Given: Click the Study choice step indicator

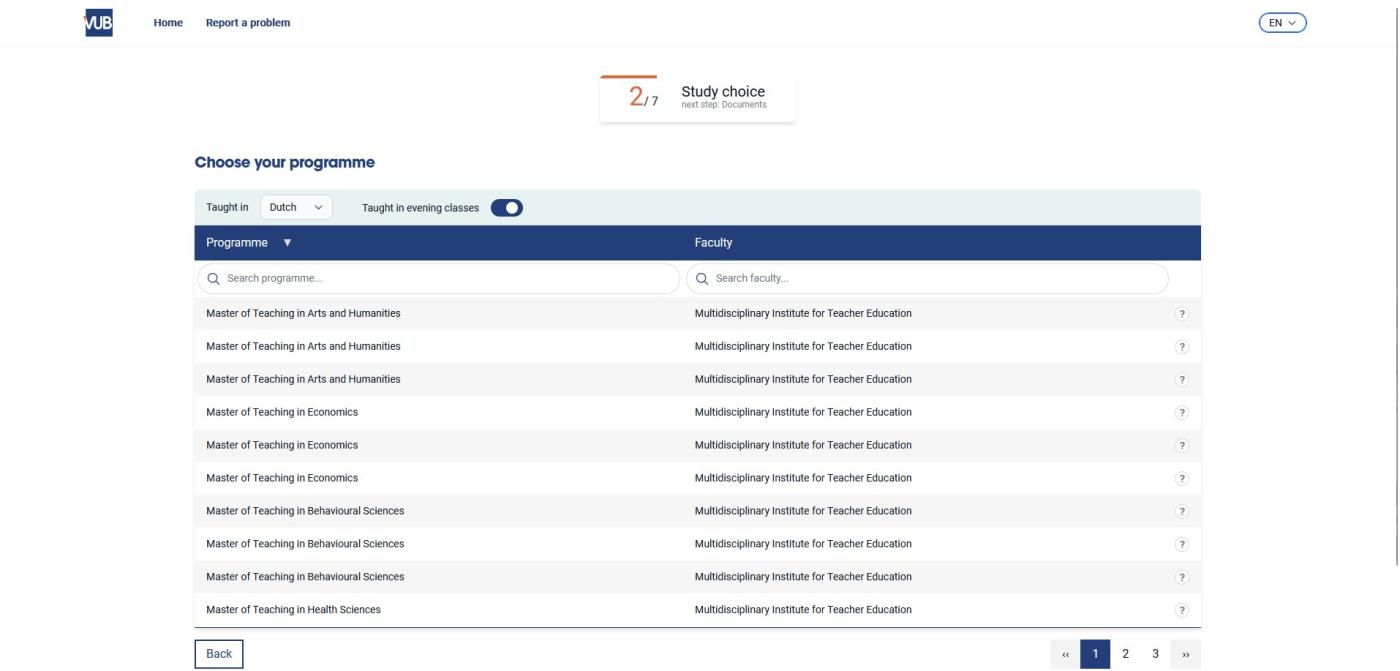Looking at the screenshot, I should click(698, 96).
